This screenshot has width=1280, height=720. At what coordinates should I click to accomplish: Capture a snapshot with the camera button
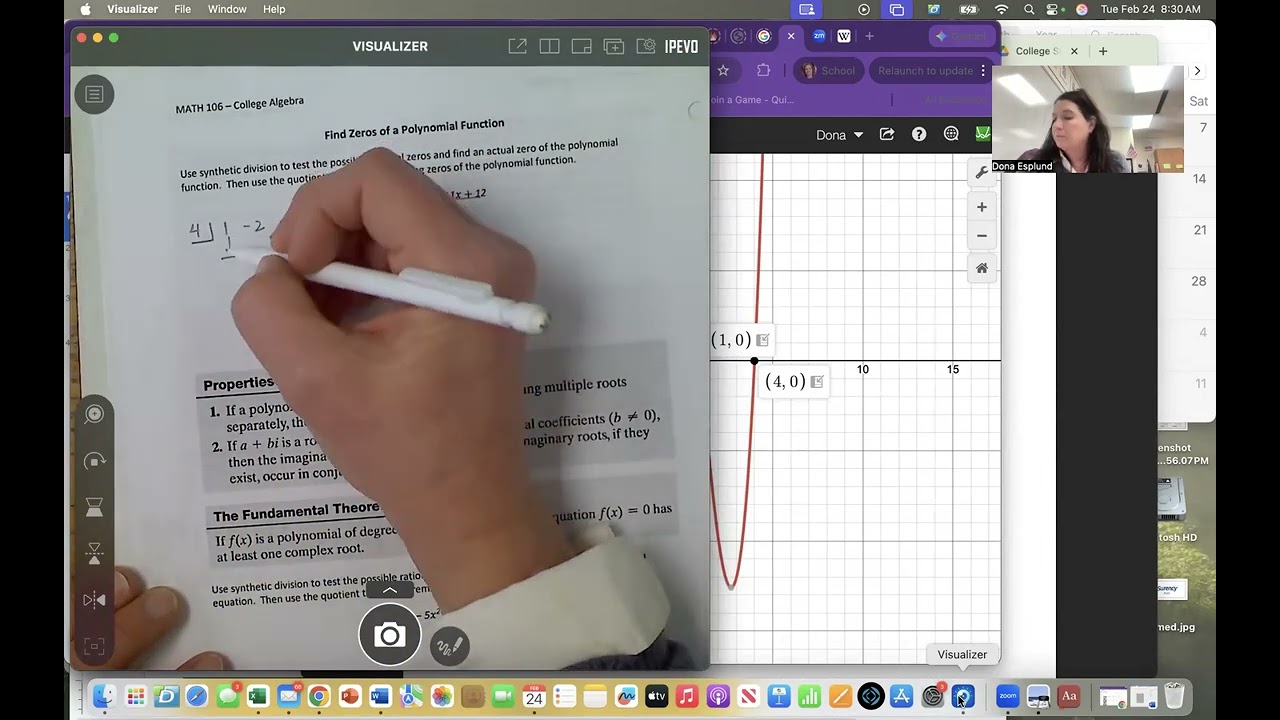point(389,635)
